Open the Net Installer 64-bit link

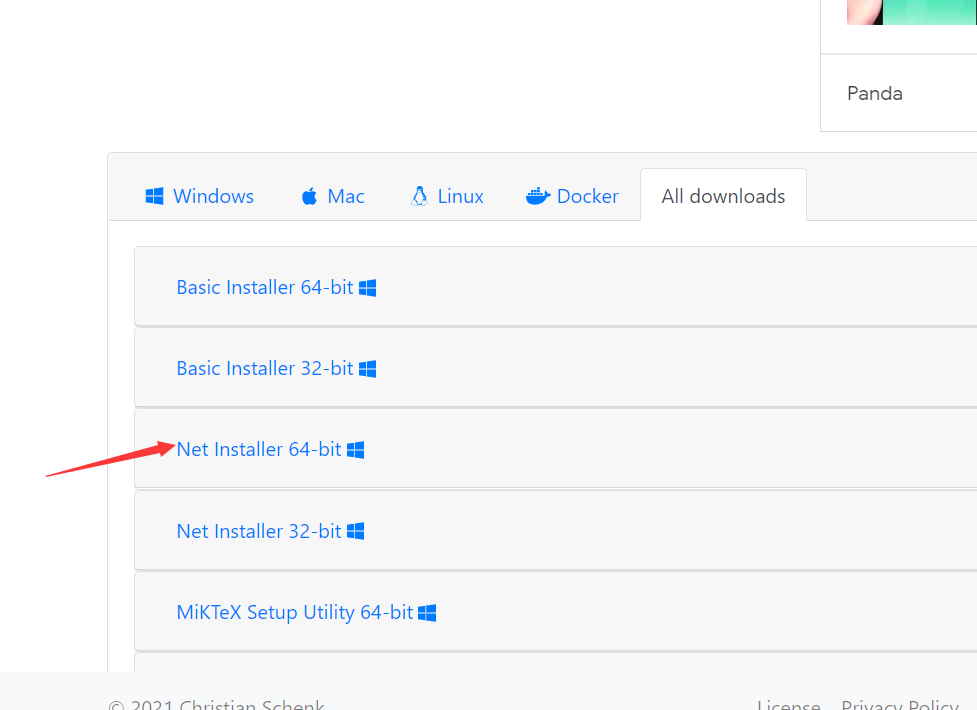259,449
